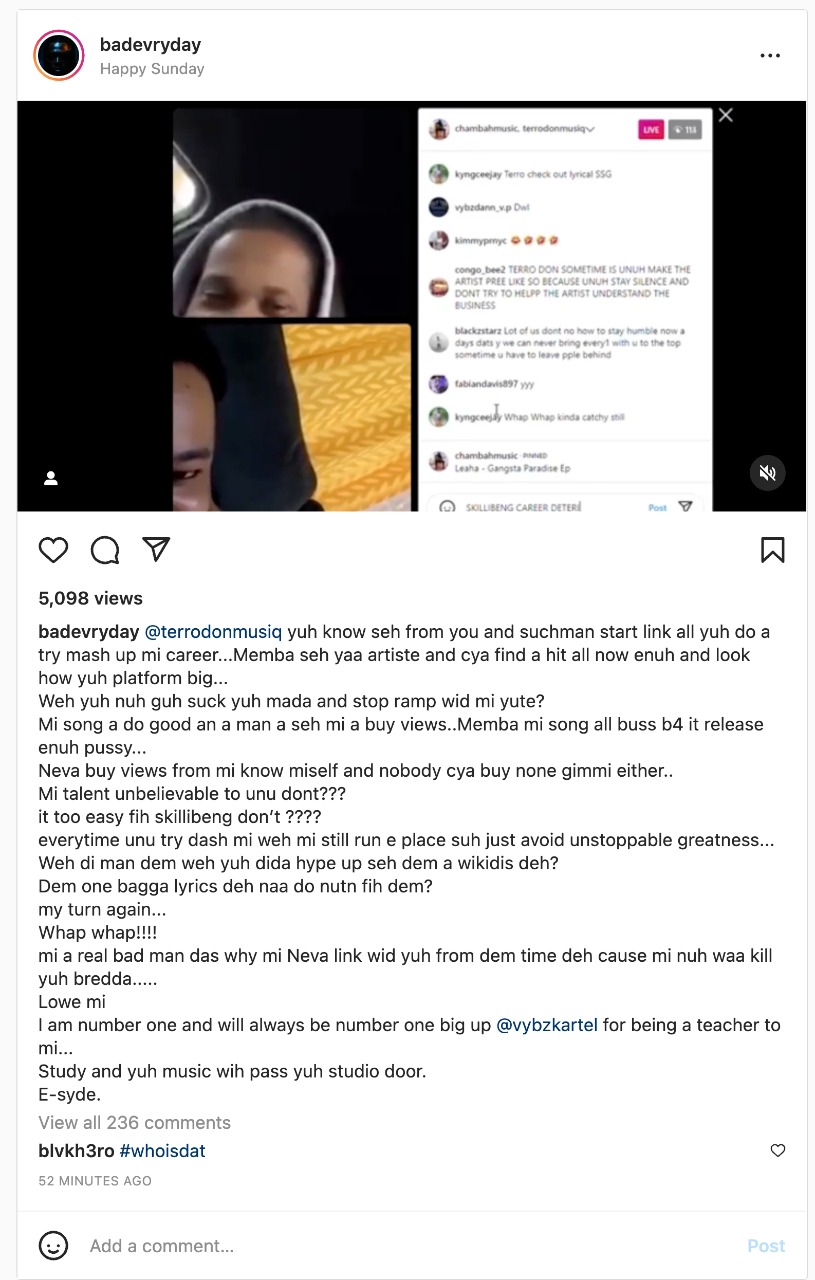Like the post with heart icon
Screen dimensions: 815x1280
tap(53, 549)
